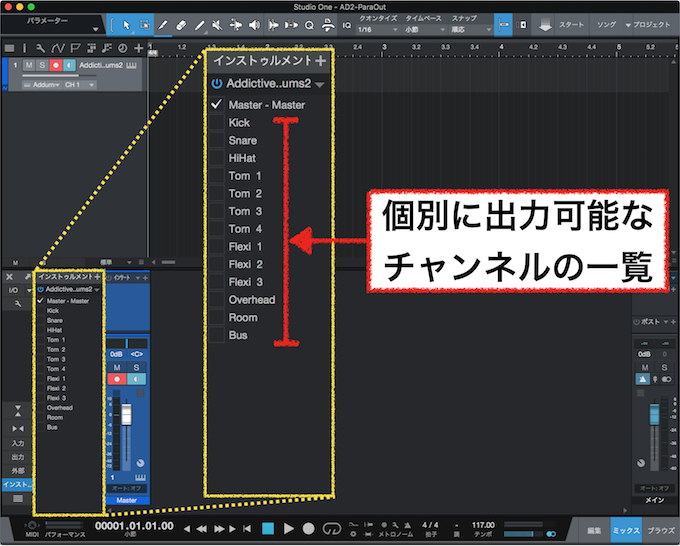This screenshot has height=546, width=680.
Task: Toggle monitor button on track header
Action: 69,65
